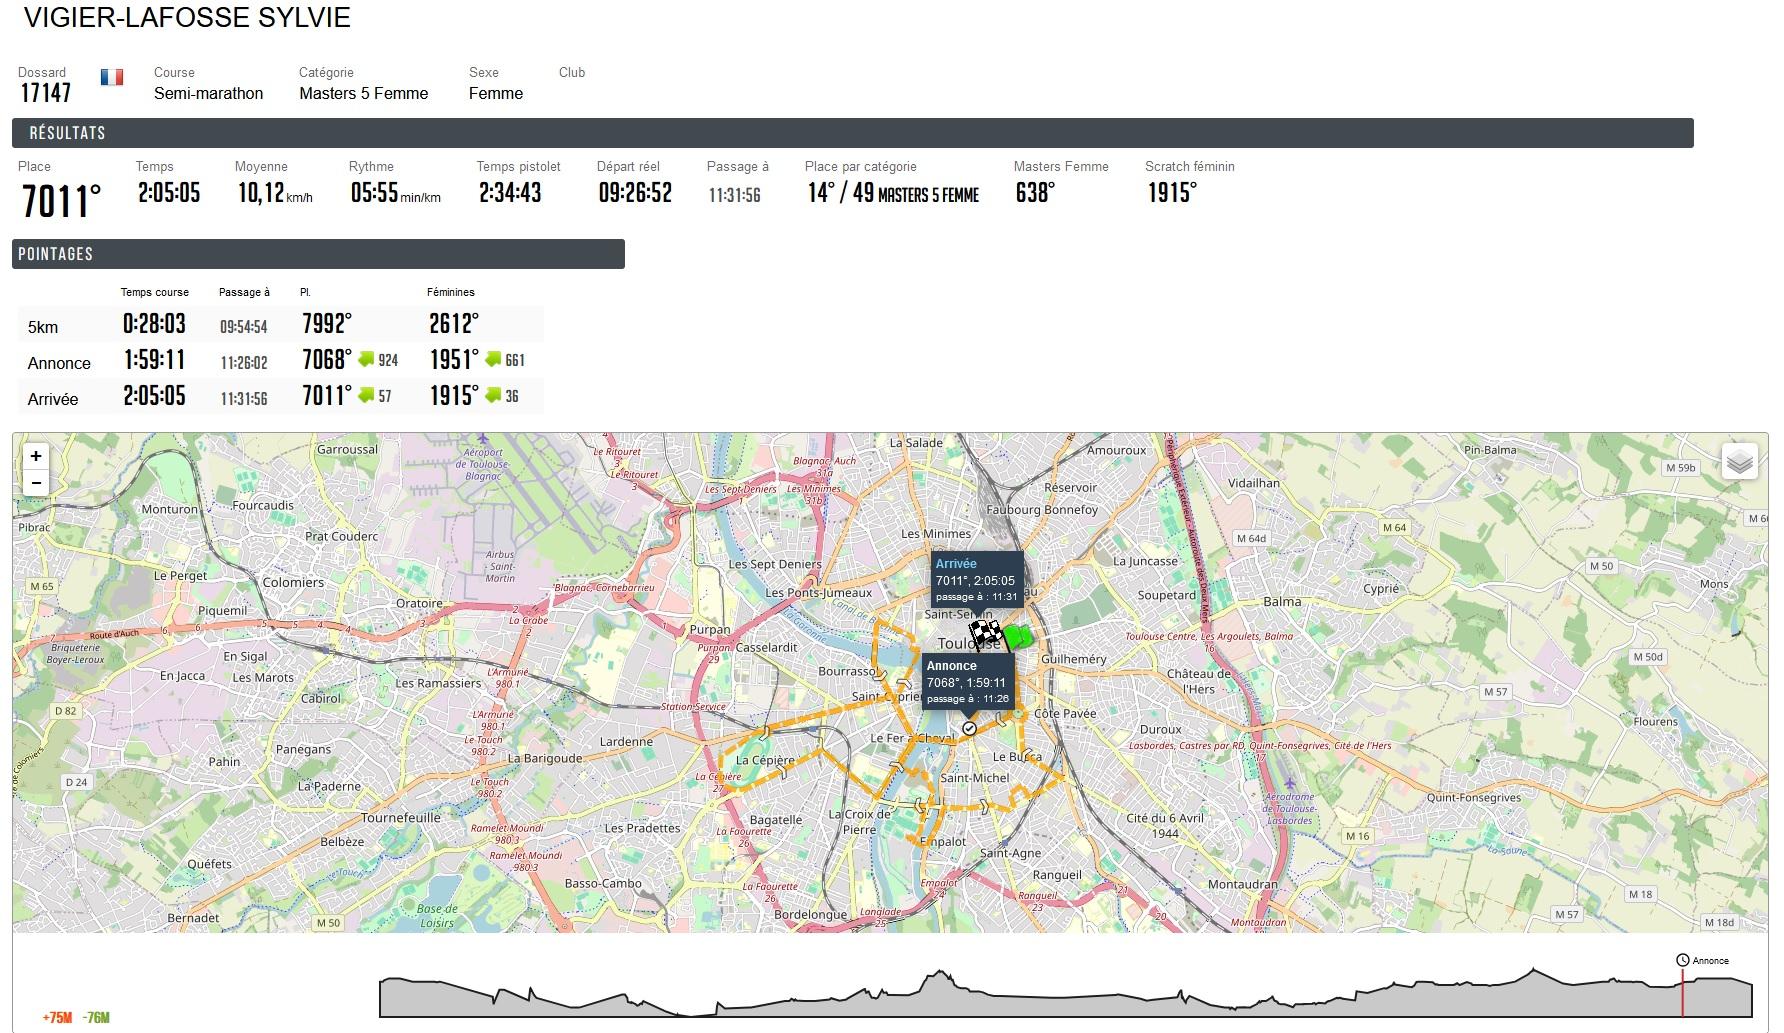Click the green arrow beside 924

click(365, 359)
